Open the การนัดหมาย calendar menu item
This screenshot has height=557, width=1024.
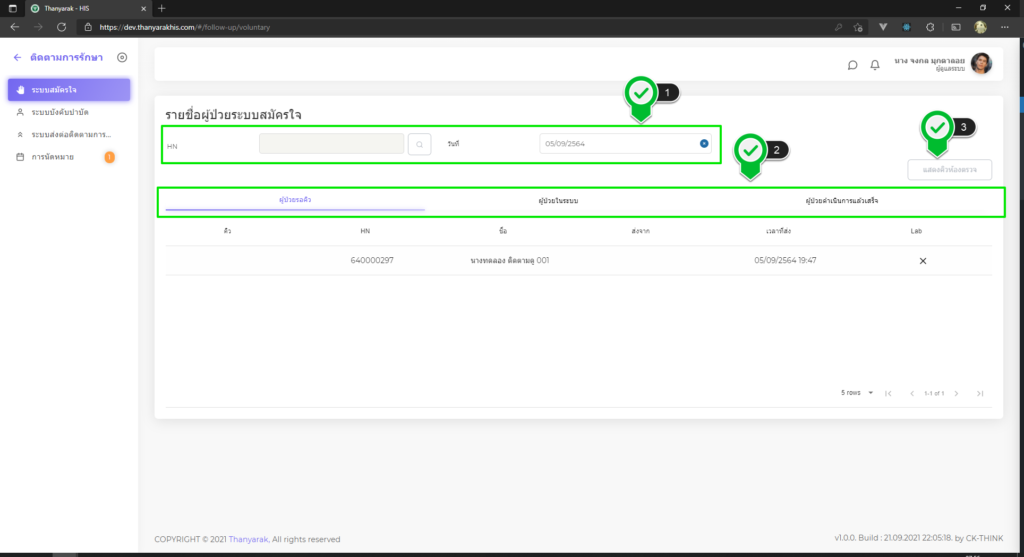pos(52,157)
